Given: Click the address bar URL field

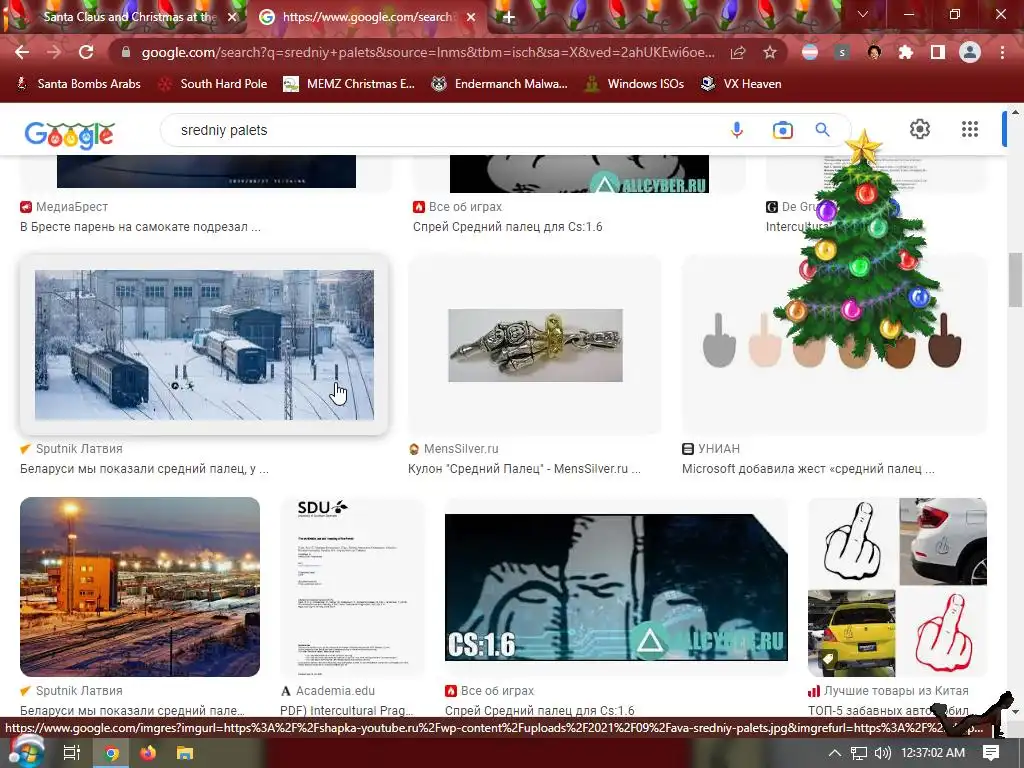Looking at the screenshot, I should (428, 52).
